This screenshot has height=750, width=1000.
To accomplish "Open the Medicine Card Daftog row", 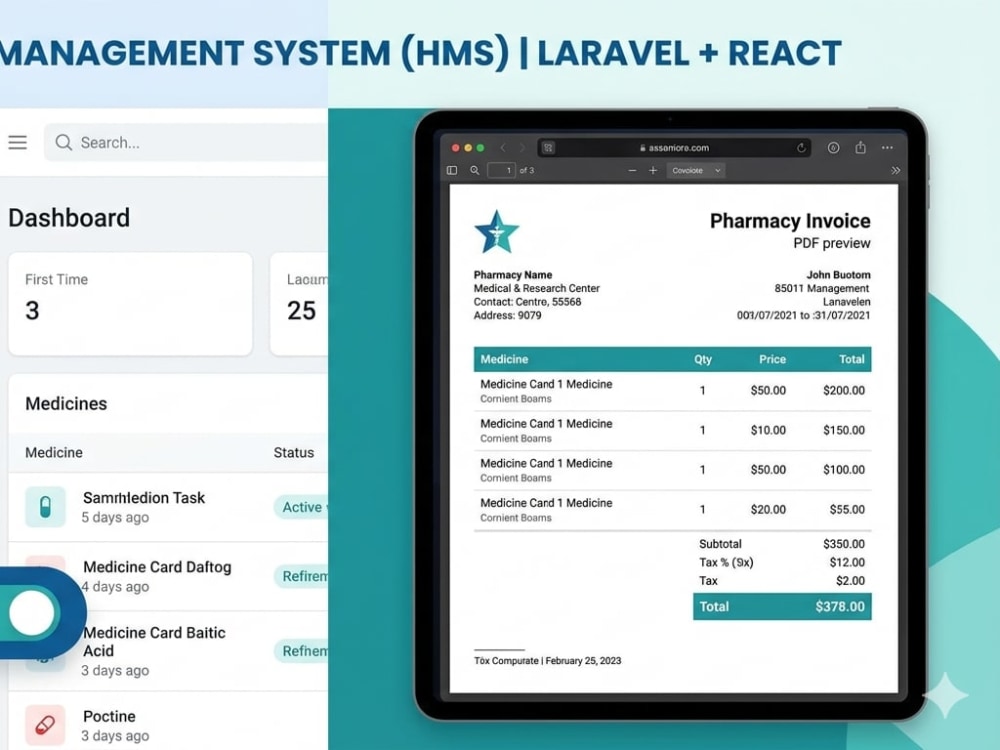I will [x=168, y=577].
